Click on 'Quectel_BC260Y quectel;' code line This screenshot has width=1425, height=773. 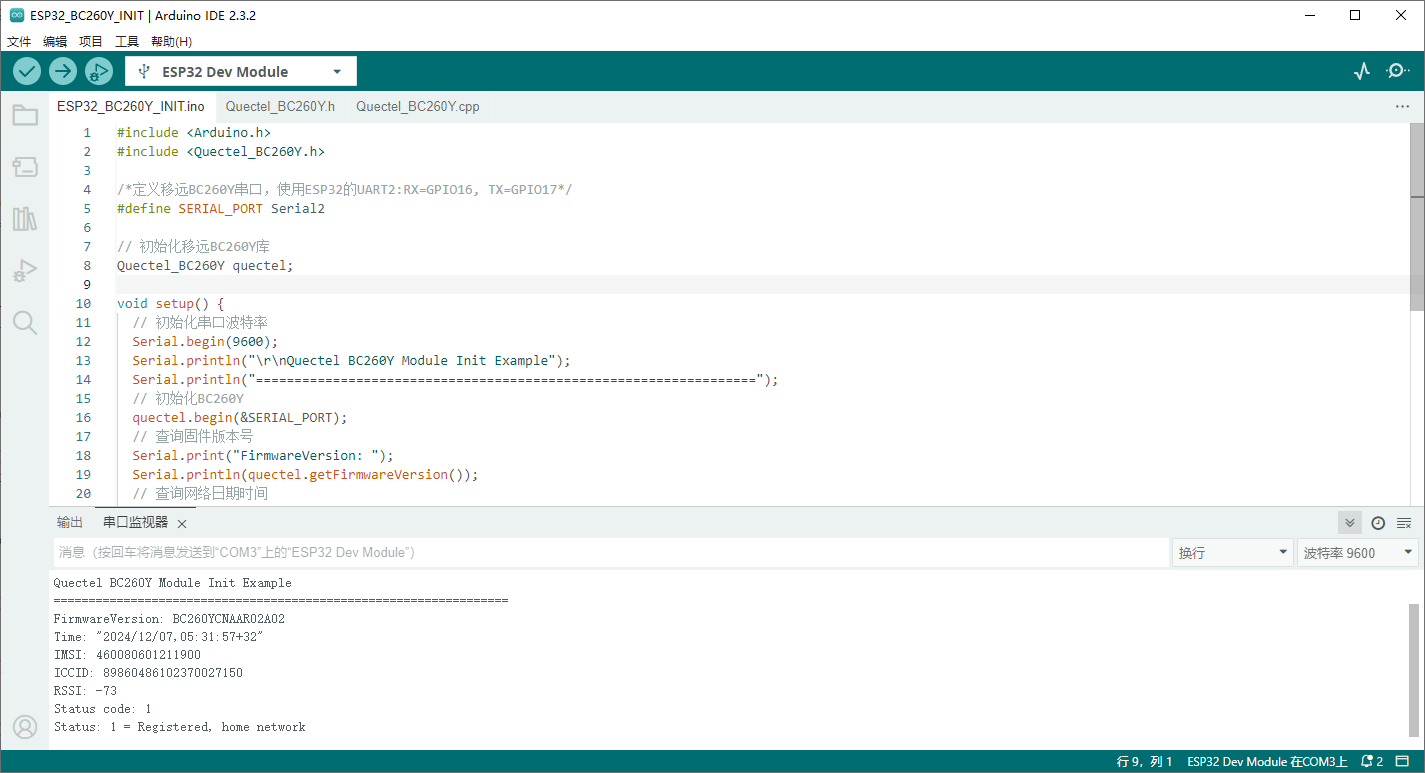(x=205, y=266)
